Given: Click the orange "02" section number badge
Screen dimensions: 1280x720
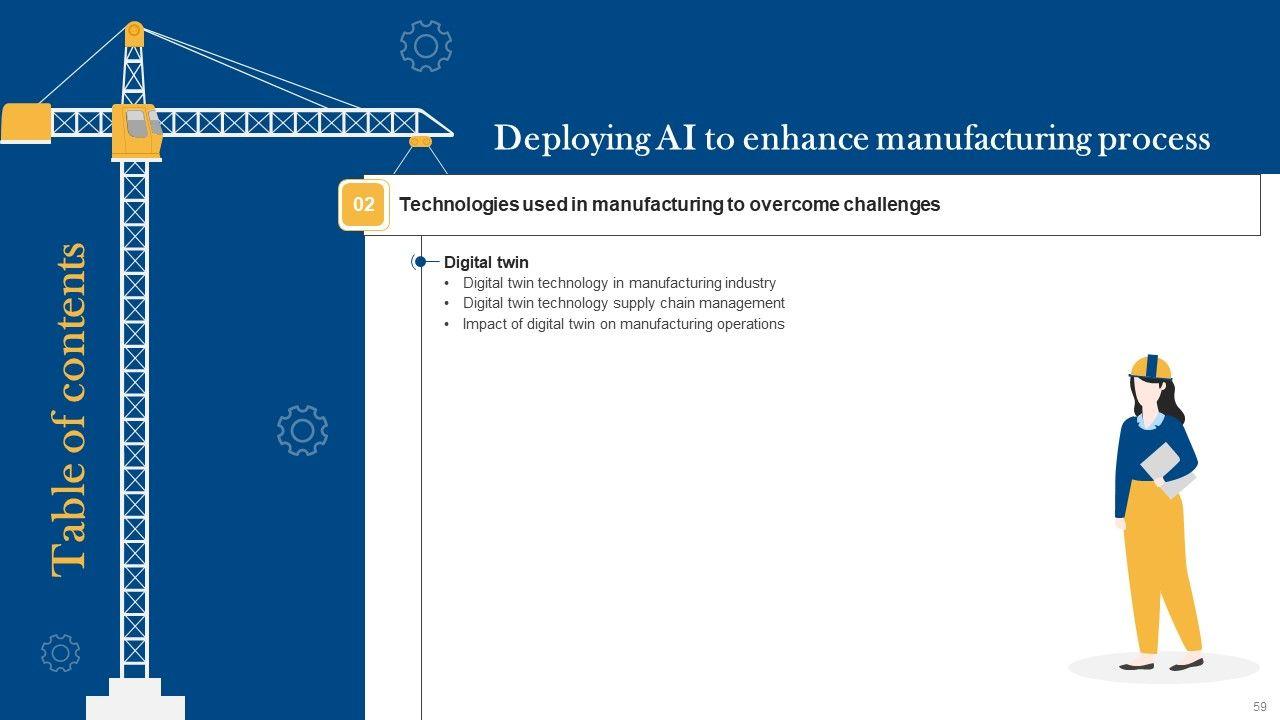Looking at the screenshot, I should point(364,205).
